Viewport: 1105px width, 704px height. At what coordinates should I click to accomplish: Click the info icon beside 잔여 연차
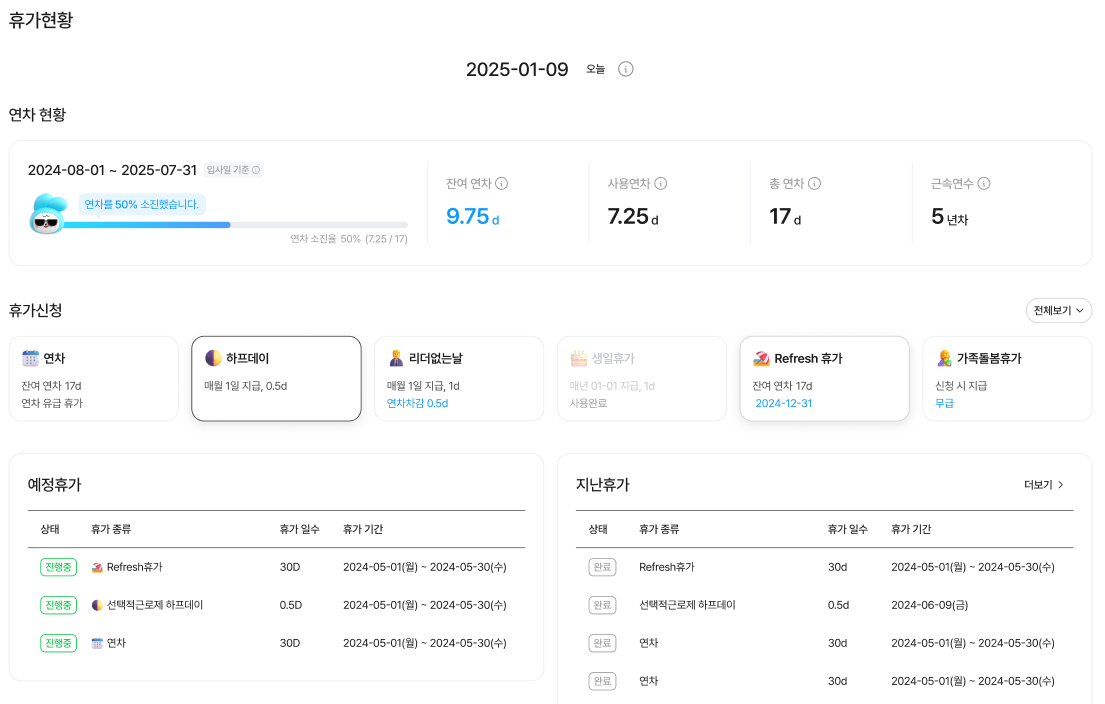click(502, 184)
